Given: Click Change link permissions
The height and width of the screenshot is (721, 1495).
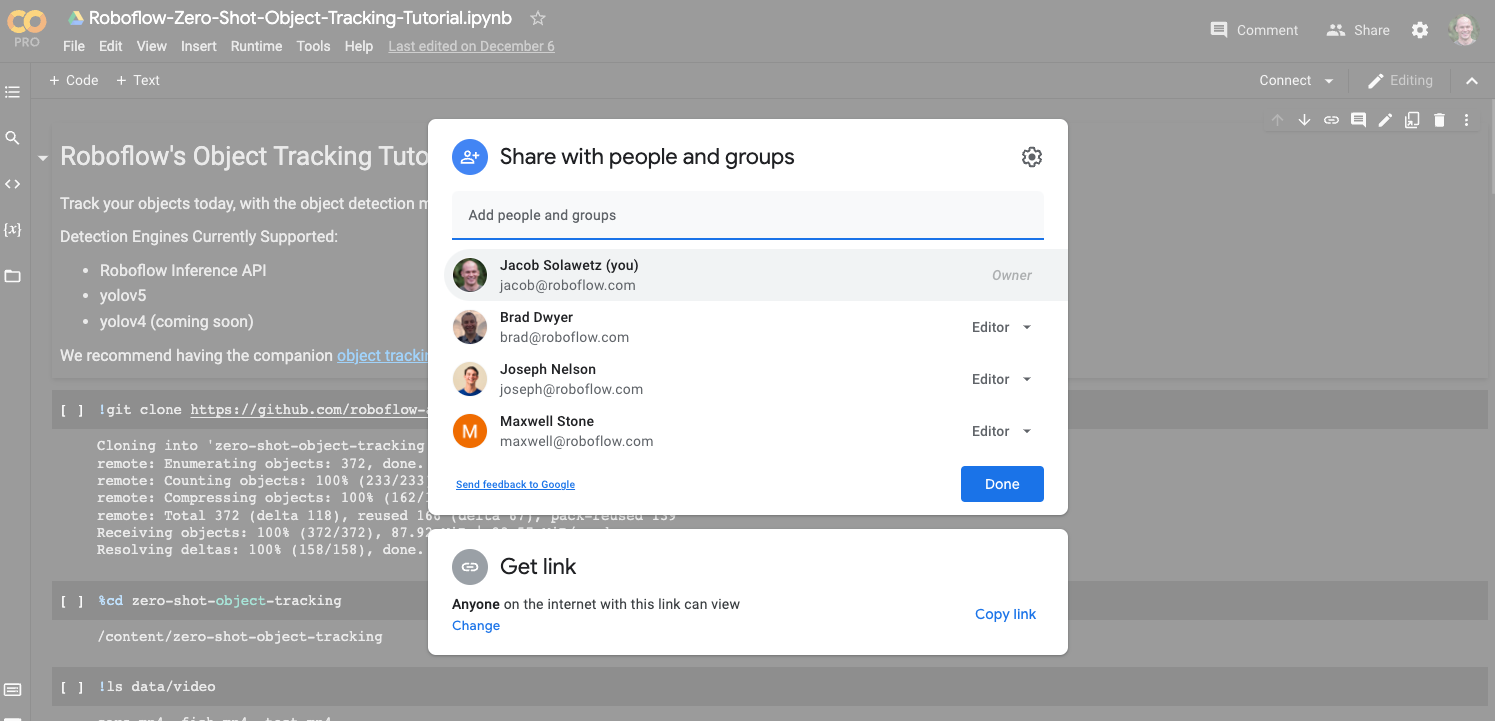Looking at the screenshot, I should click(476, 625).
